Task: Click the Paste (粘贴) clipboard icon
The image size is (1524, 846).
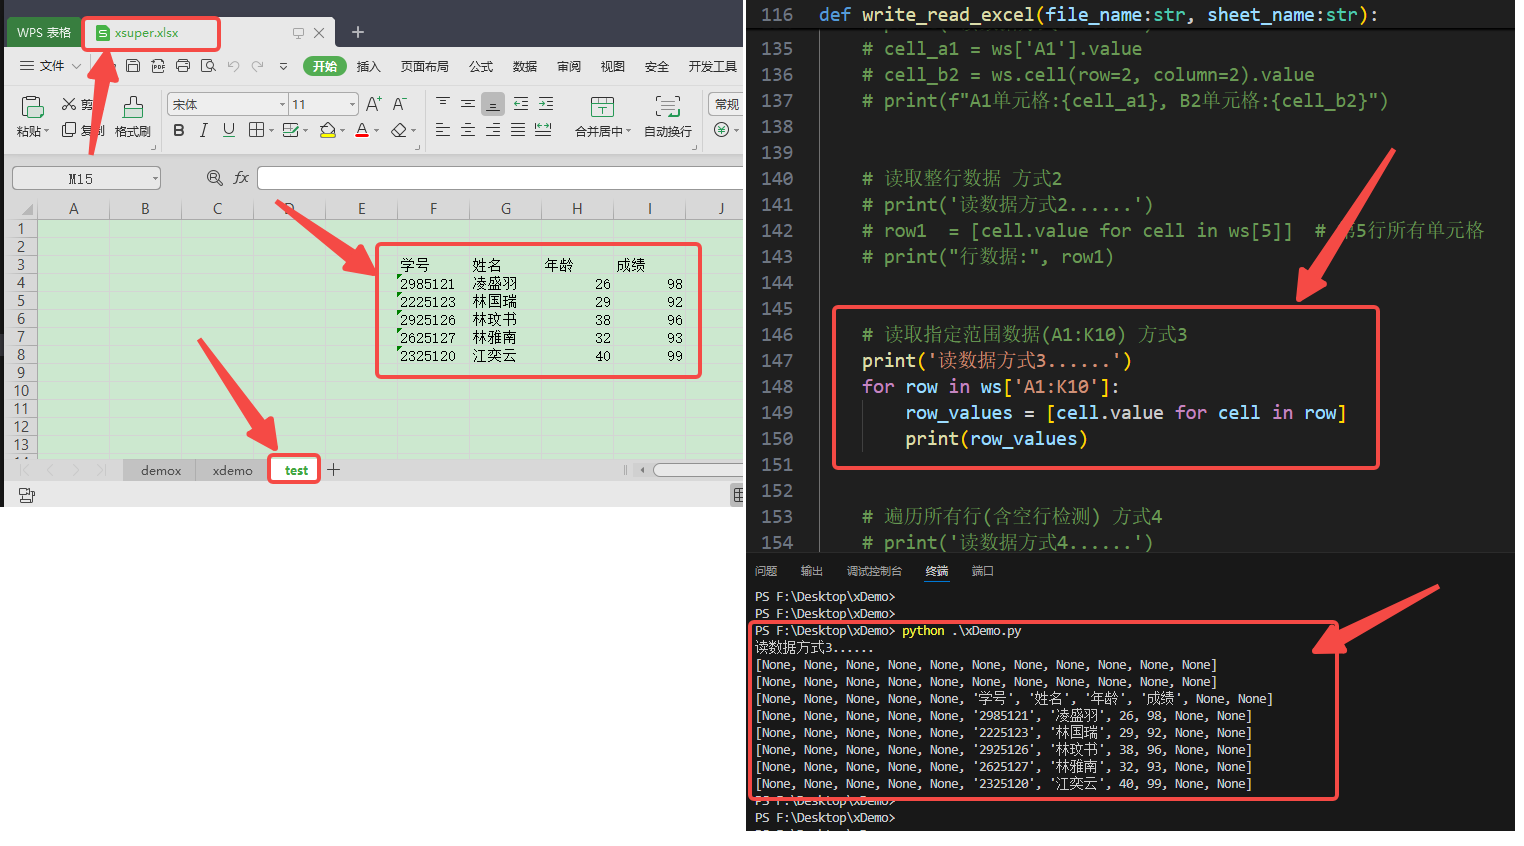Action: point(32,107)
